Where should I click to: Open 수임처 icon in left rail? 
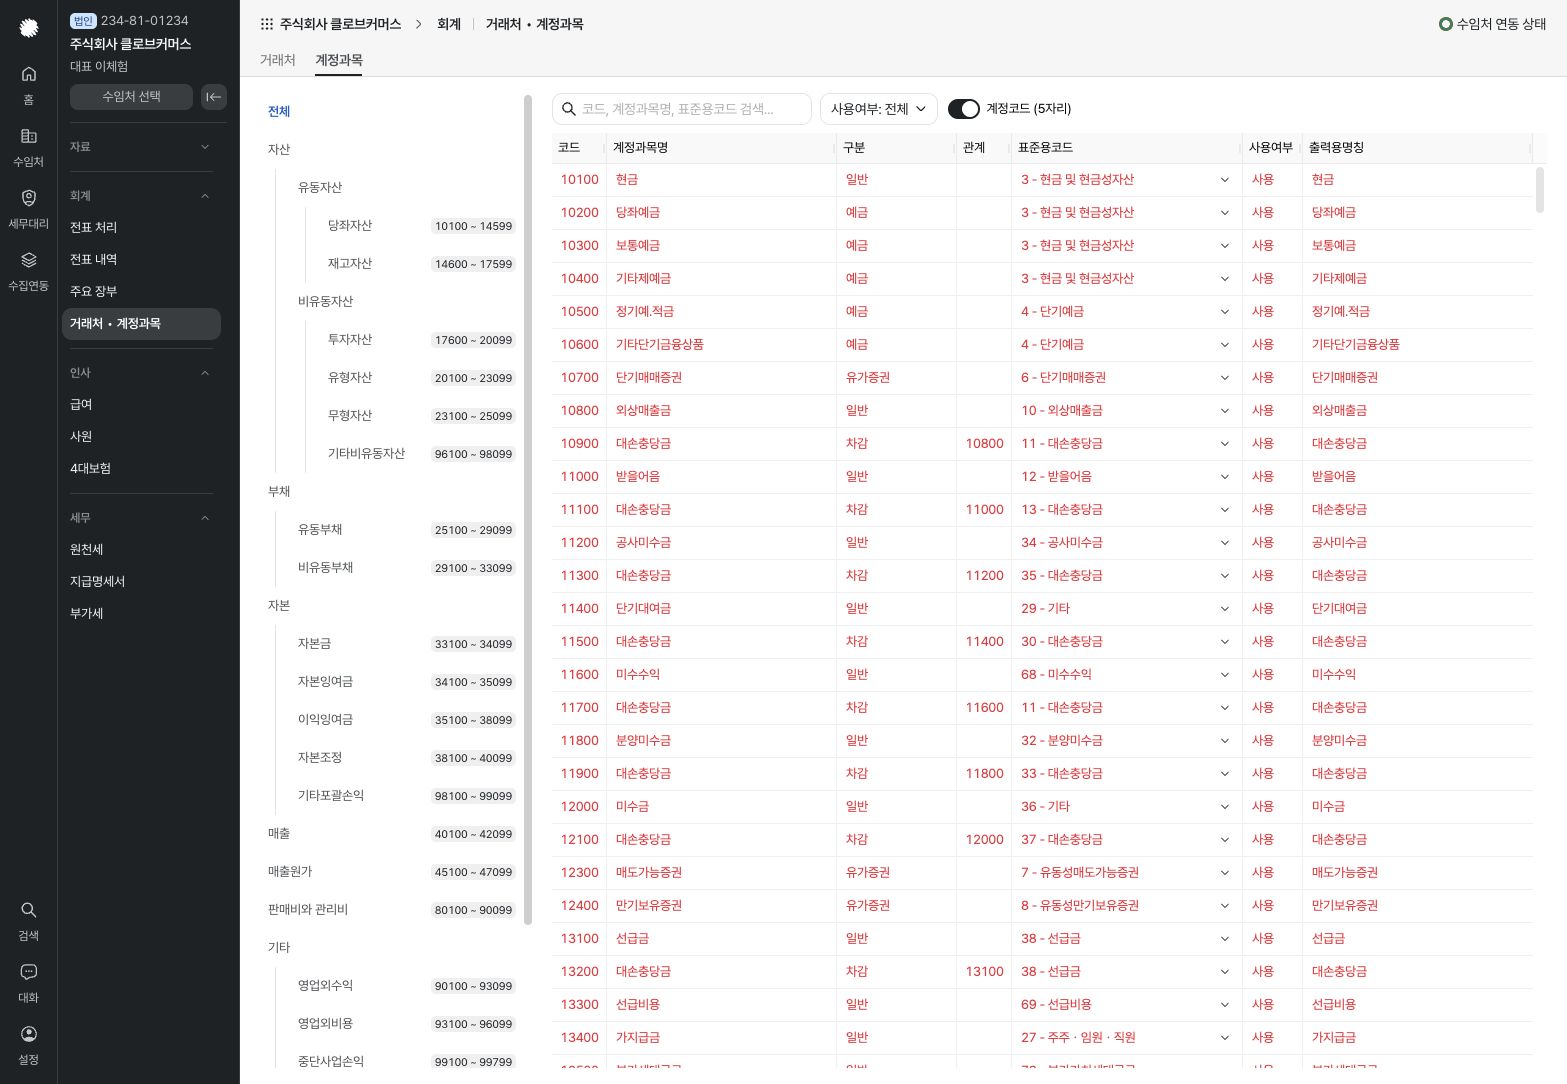click(x=29, y=136)
